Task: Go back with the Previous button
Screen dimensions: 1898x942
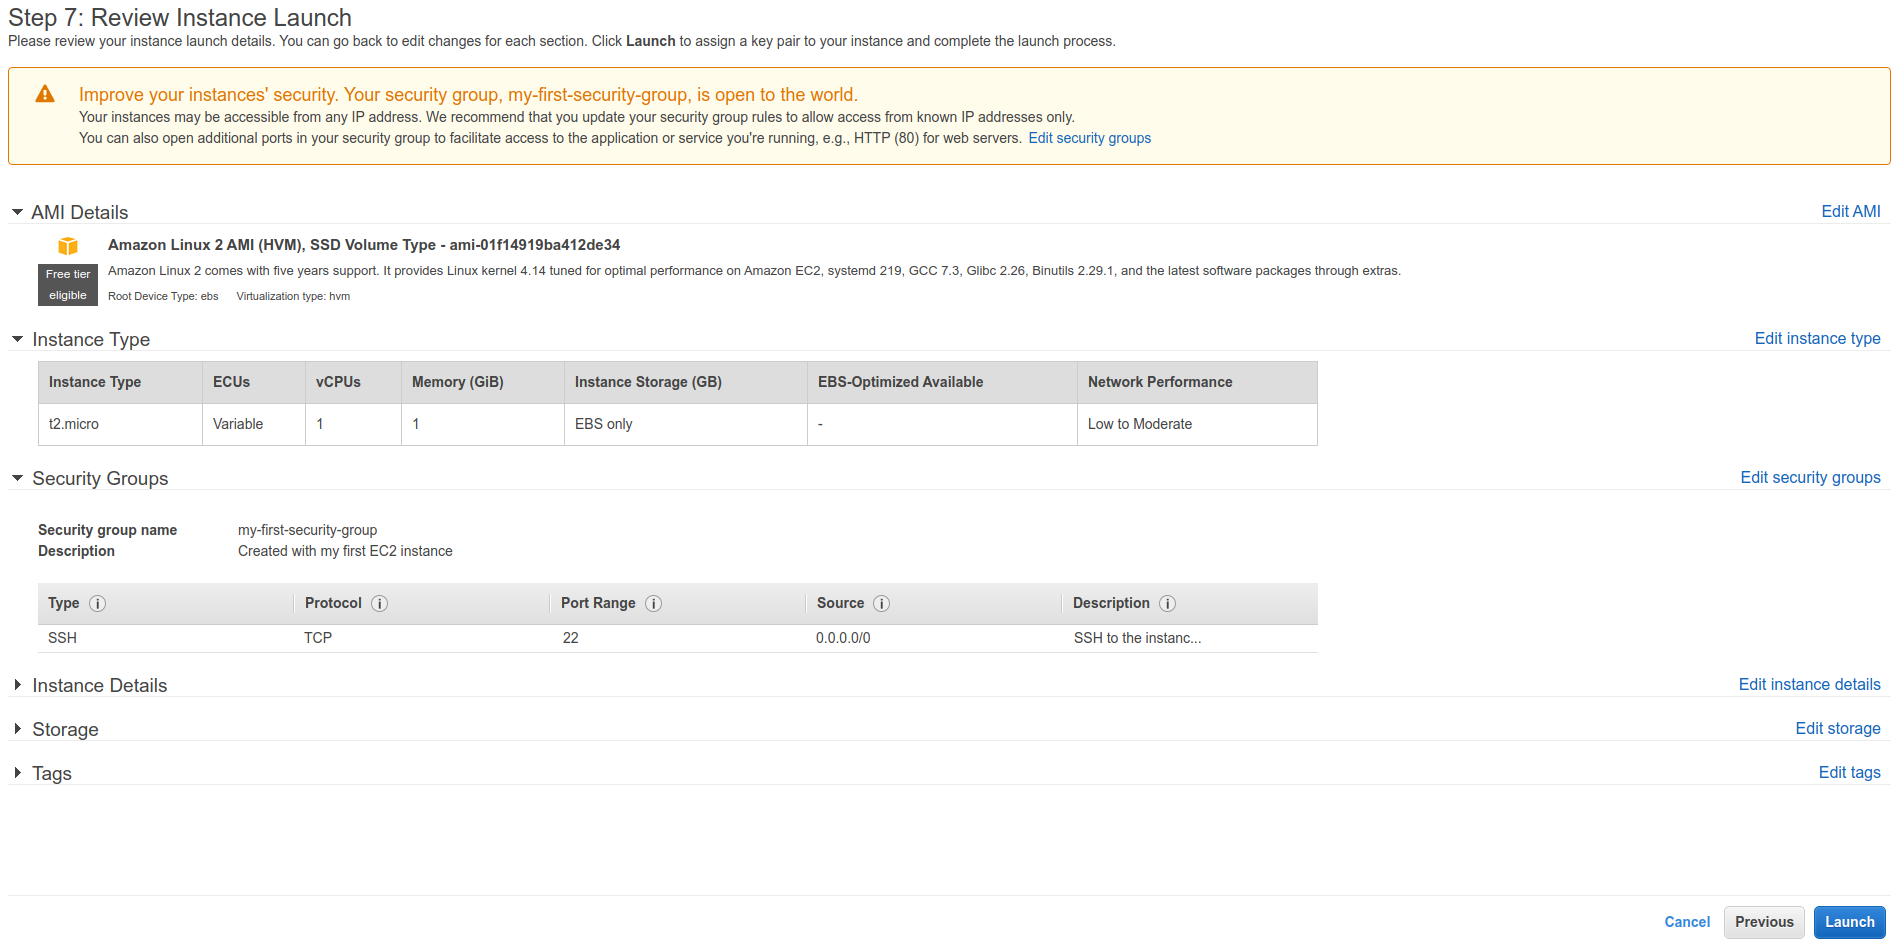Action: pyautogui.click(x=1764, y=922)
